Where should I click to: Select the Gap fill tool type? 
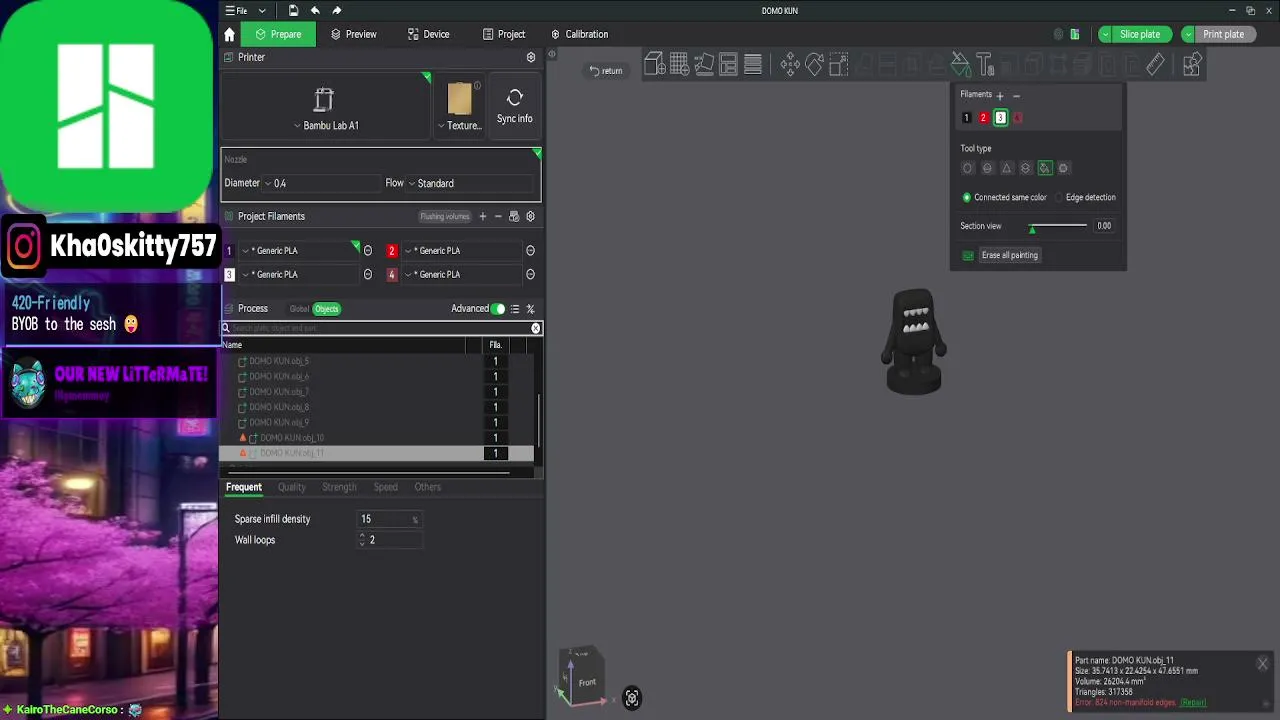[x=1063, y=168]
